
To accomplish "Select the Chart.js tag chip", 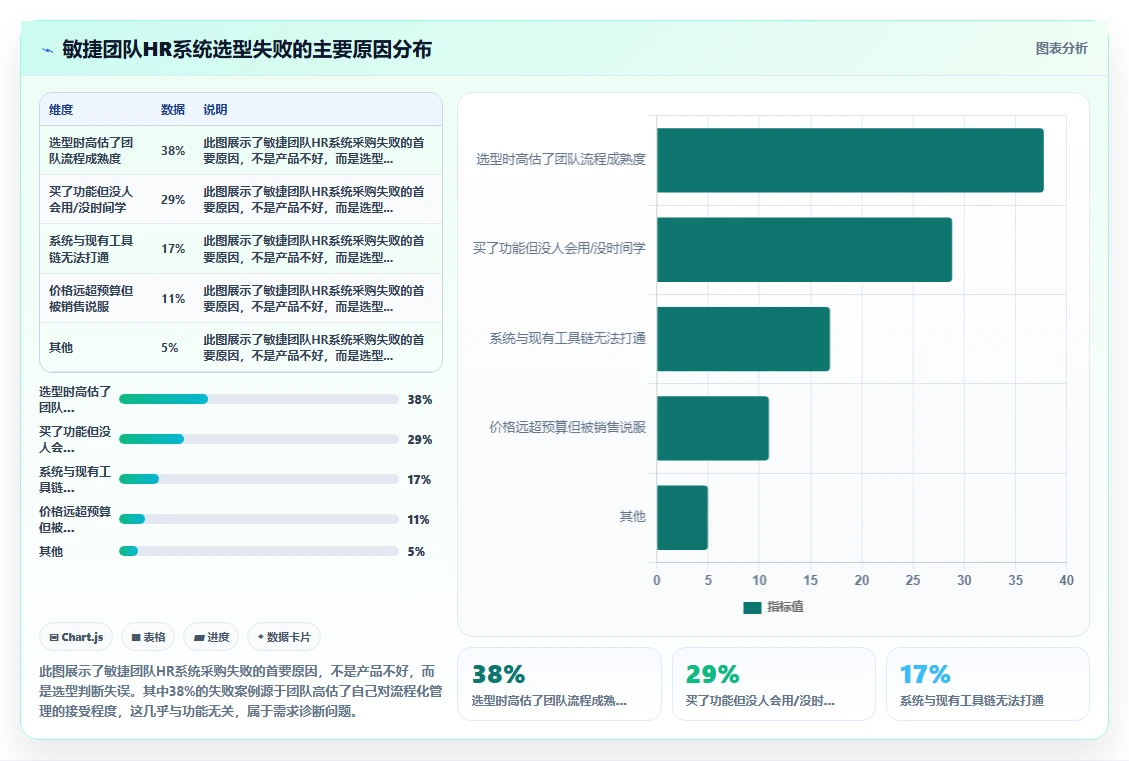I will [x=76, y=637].
